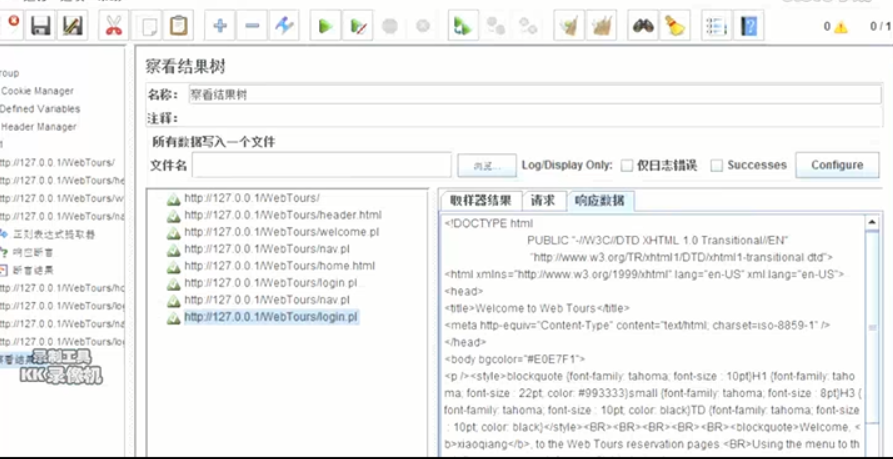The image size is (893, 459).
Task: Click the Copy toolbar icon
Action: point(147,26)
